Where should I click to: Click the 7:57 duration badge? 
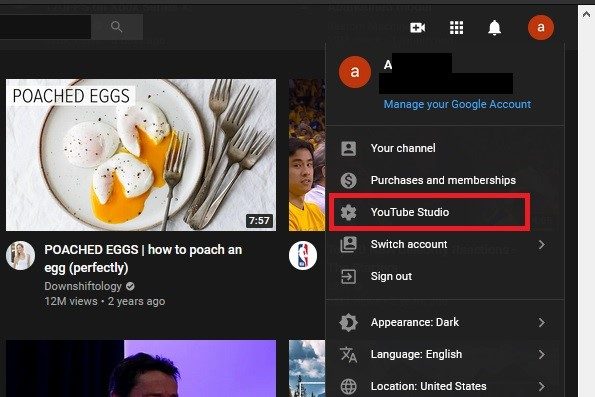[x=259, y=221]
